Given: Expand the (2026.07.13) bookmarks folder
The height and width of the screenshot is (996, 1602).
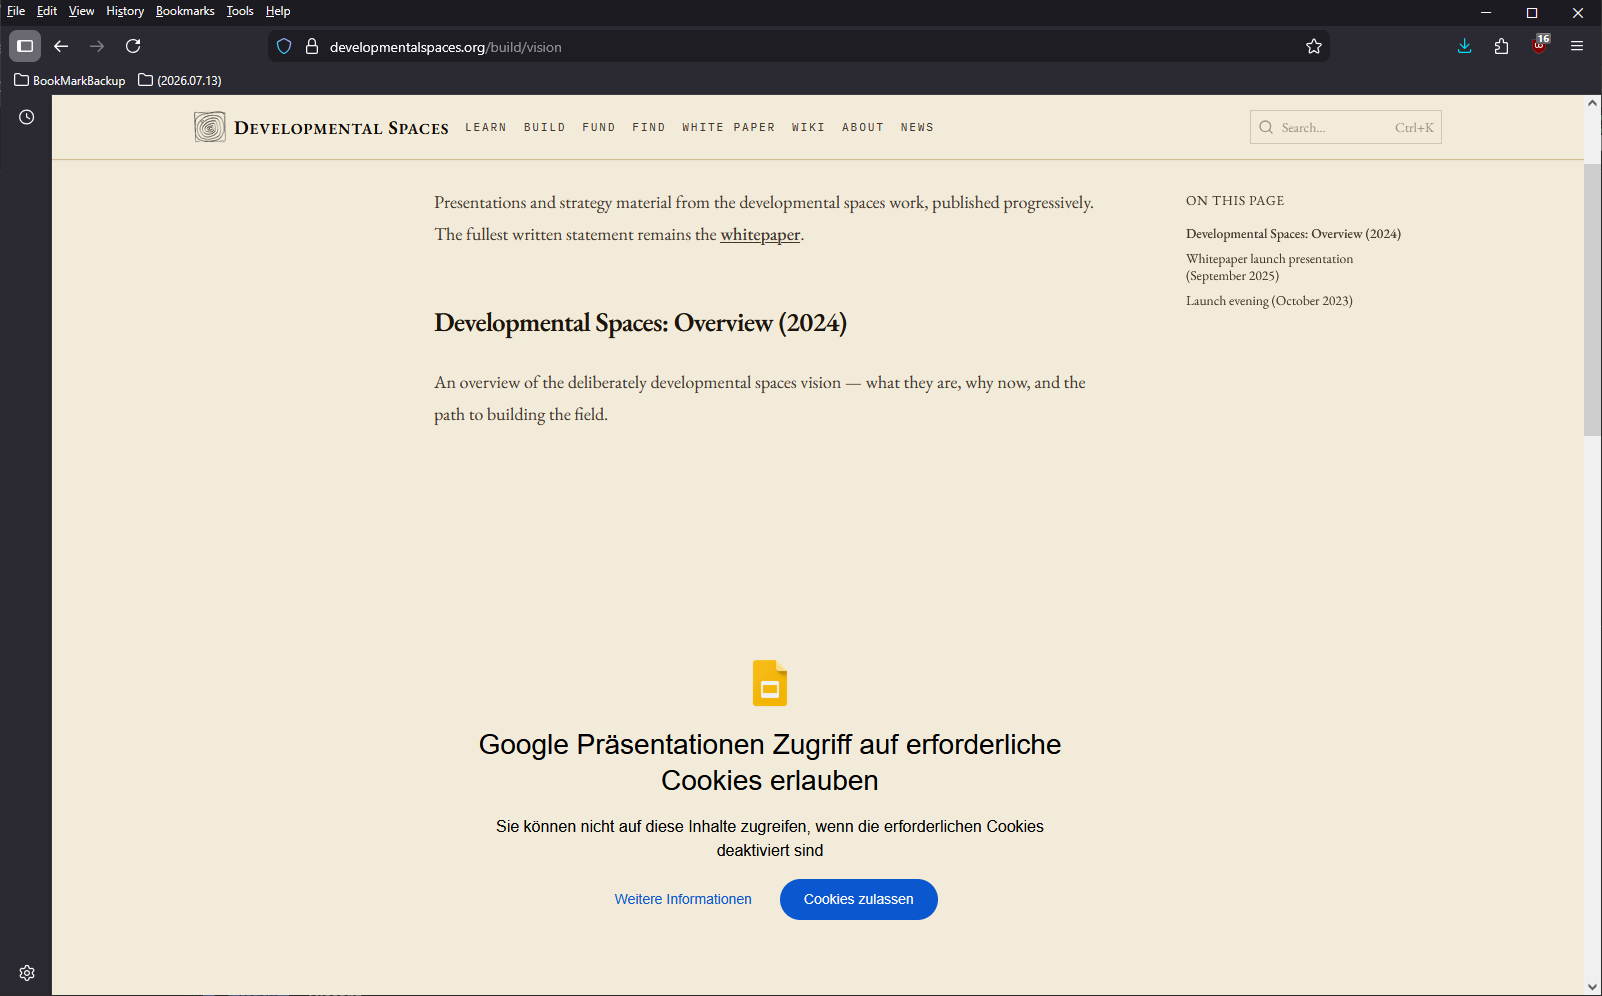Looking at the screenshot, I should (x=180, y=80).
